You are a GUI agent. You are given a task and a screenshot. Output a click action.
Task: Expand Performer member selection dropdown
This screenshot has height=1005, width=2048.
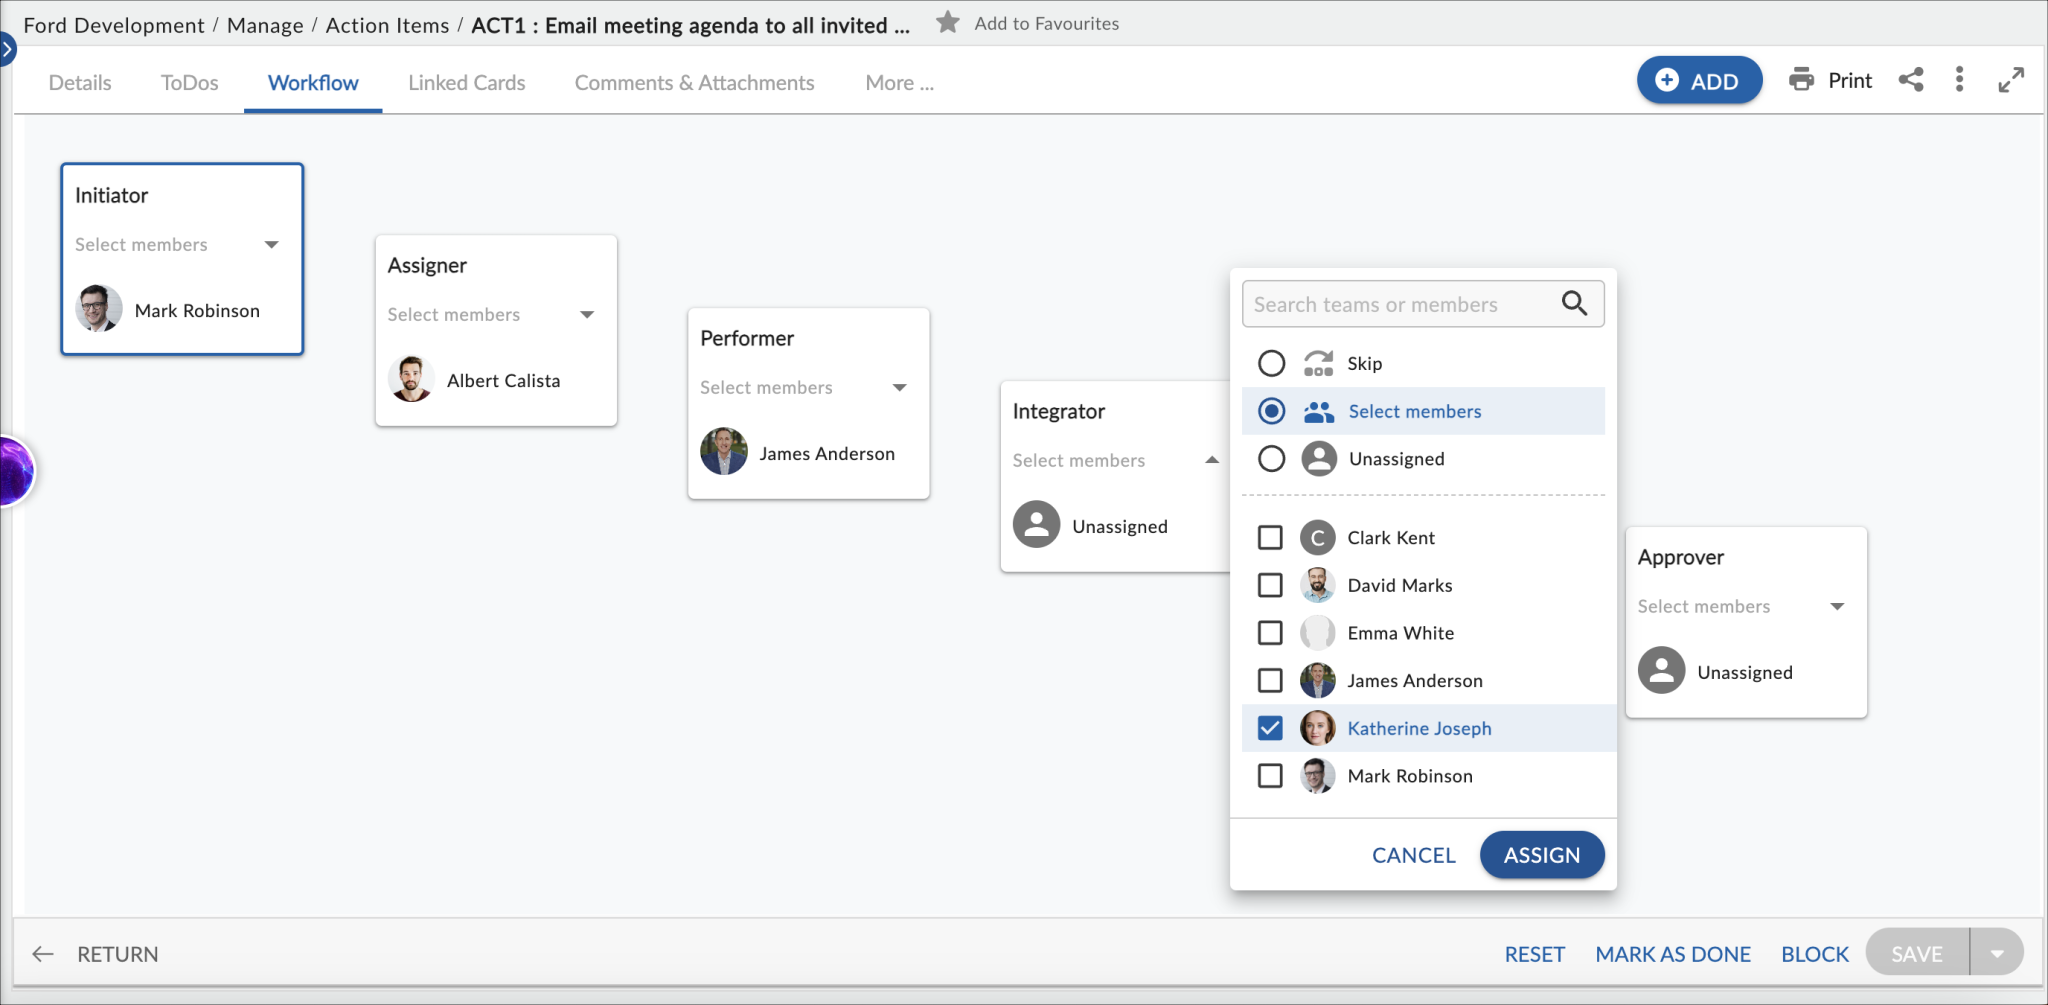pos(899,387)
